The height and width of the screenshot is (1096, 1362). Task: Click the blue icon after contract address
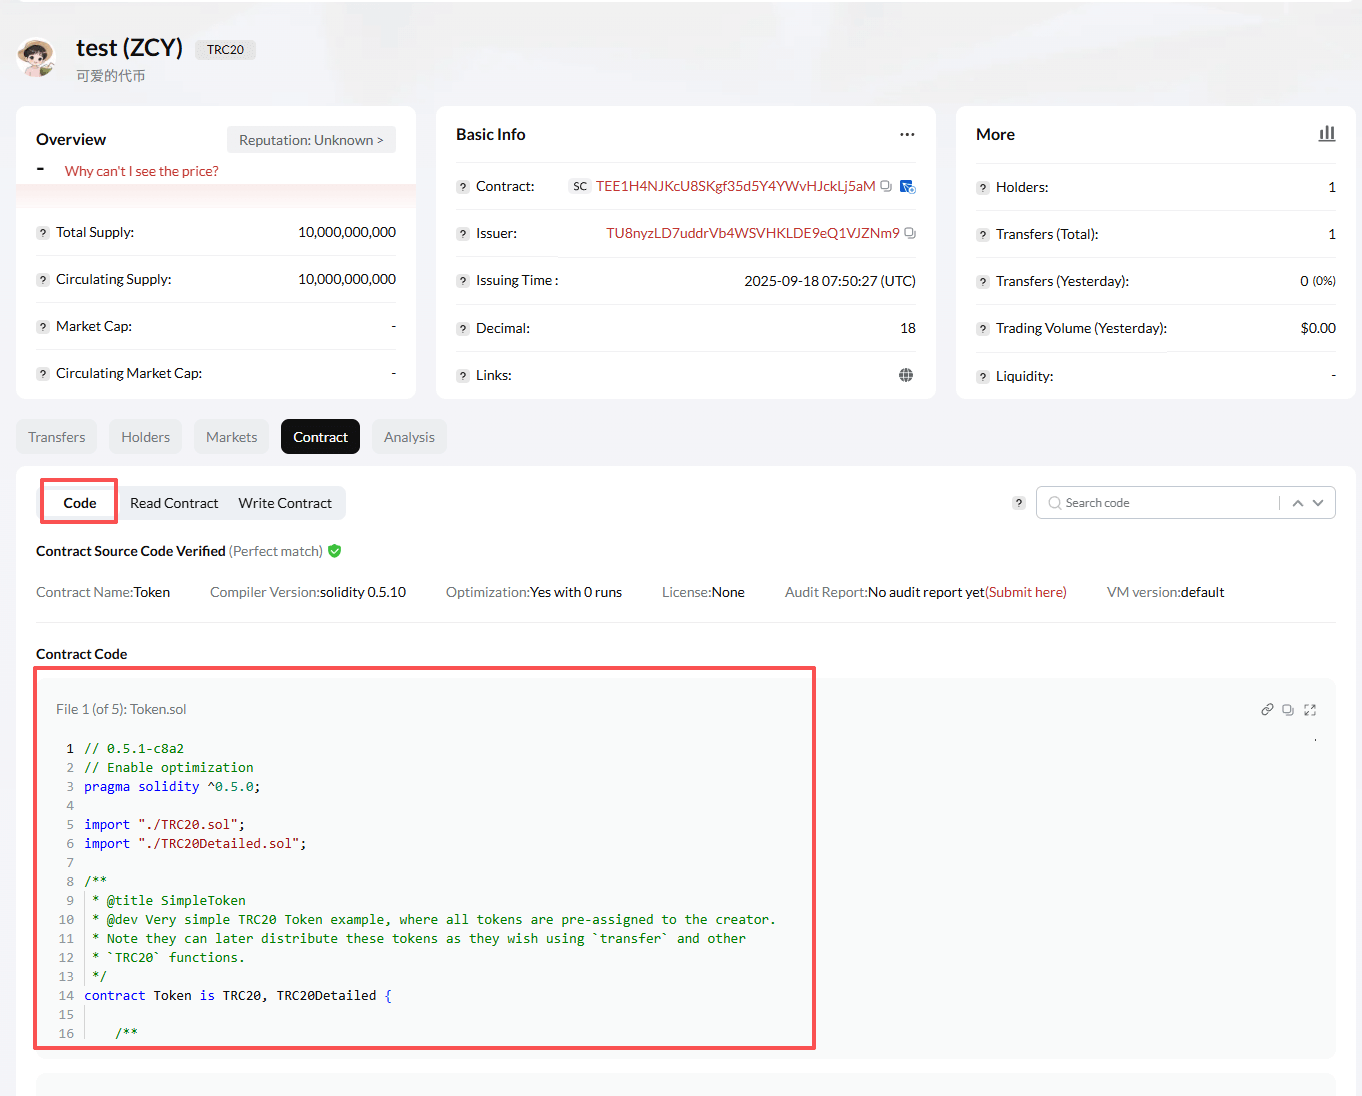(908, 187)
